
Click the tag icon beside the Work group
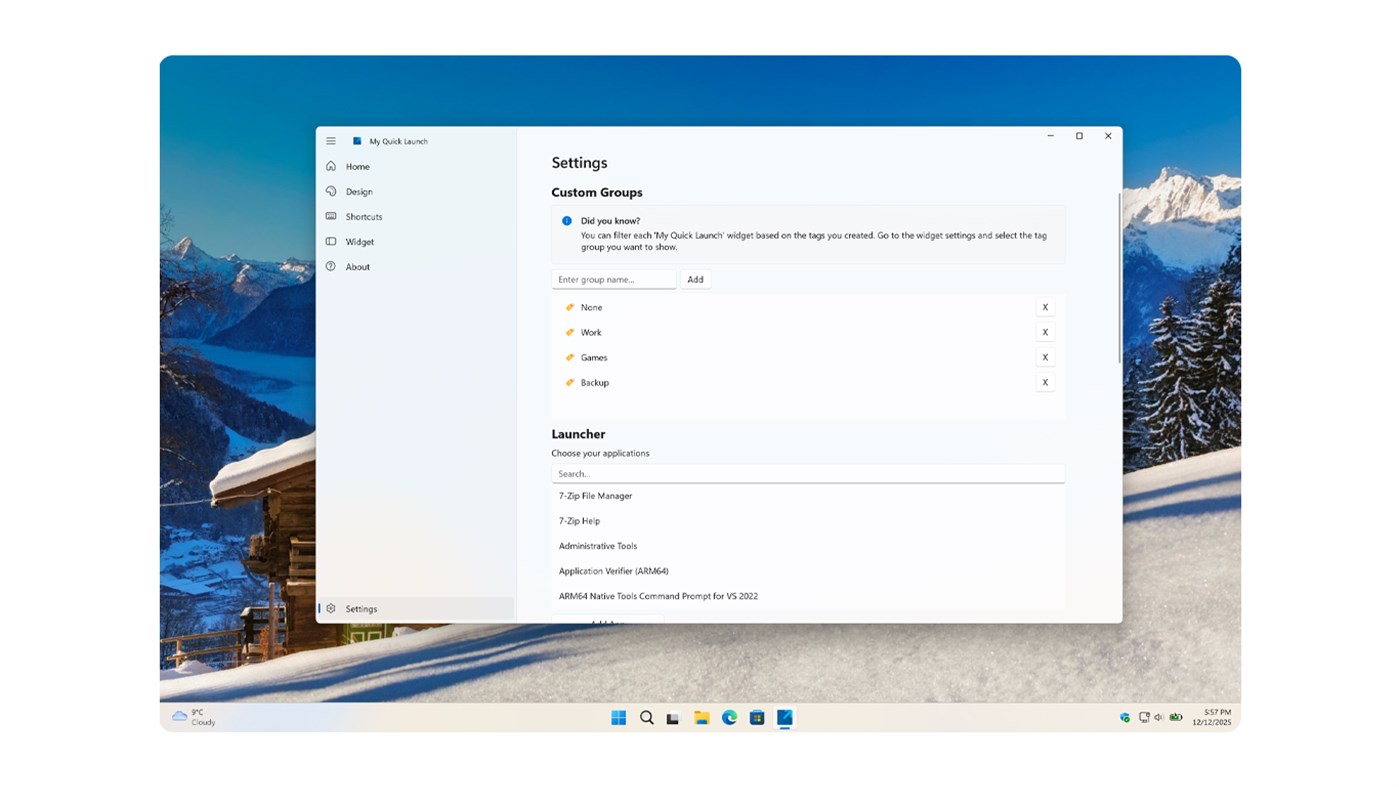[x=569, y=331]
